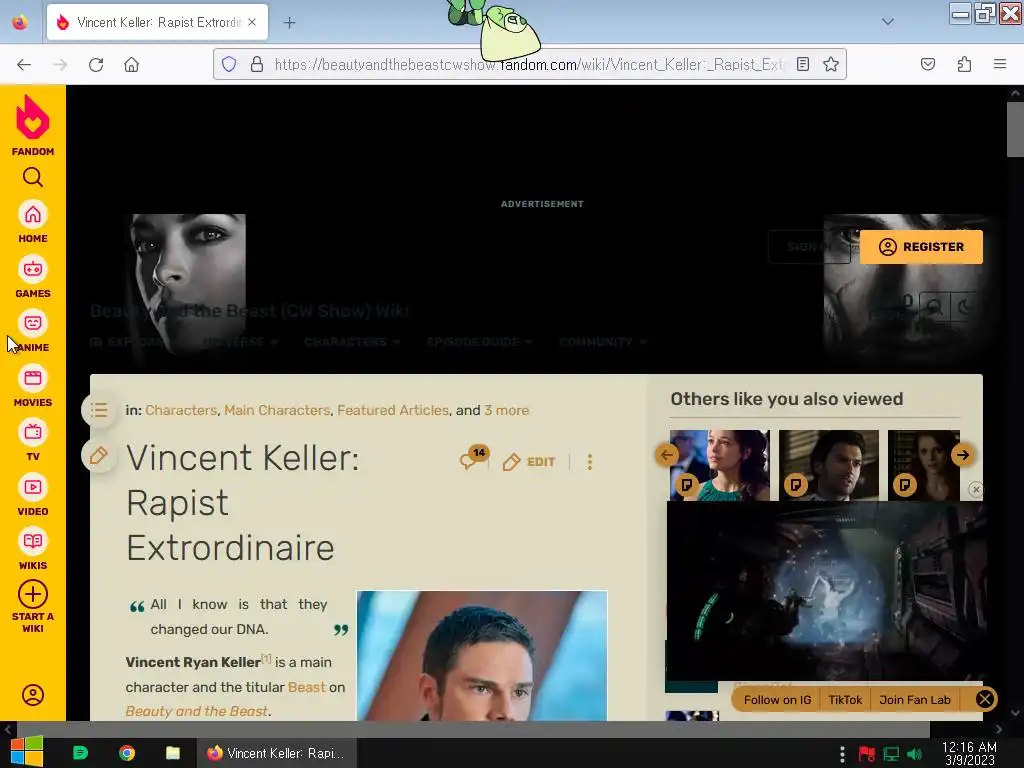Open first recommended thumbnail of woman in teal
The width and height of the screenshot is (1024, 768).
720,465
